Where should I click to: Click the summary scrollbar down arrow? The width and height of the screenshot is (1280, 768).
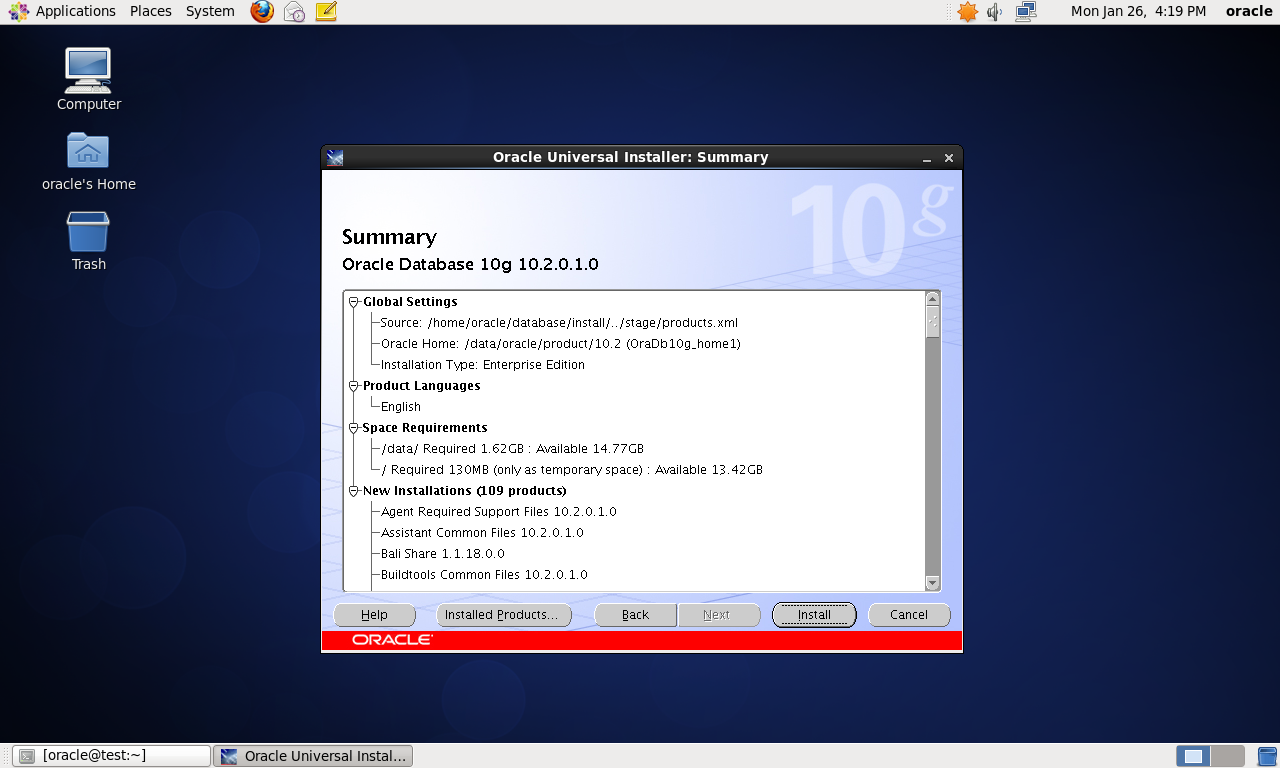(x=933, y=583)
